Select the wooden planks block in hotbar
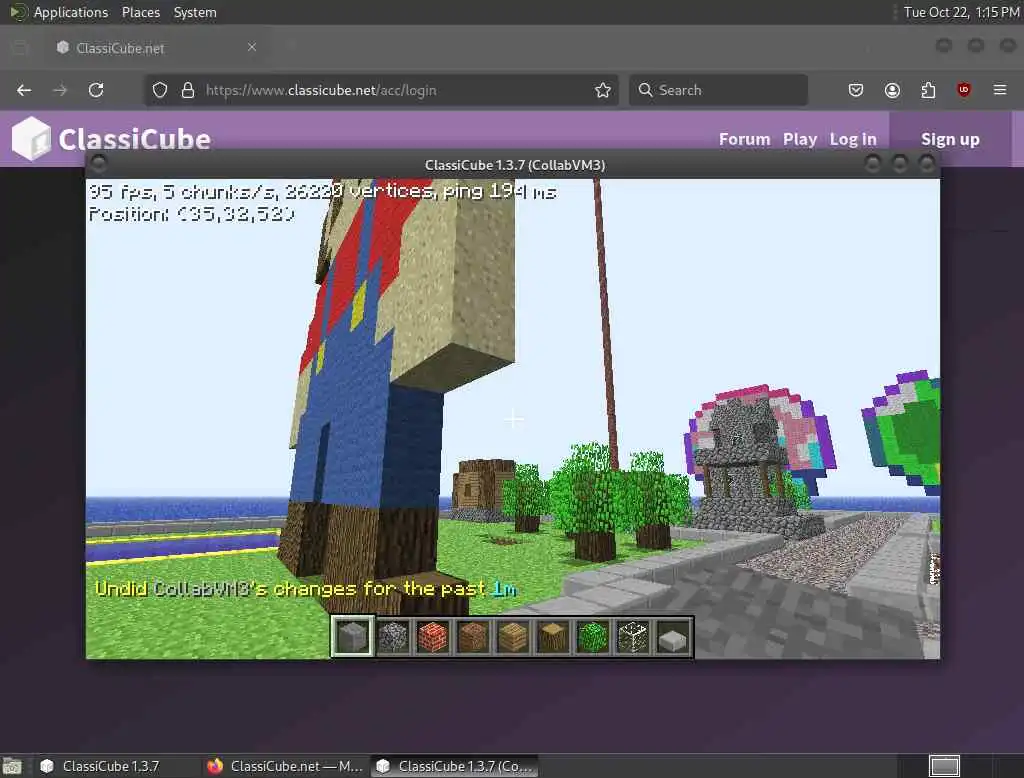The height and width of the screenshot is (778, 1024). (x=513, y=636)
